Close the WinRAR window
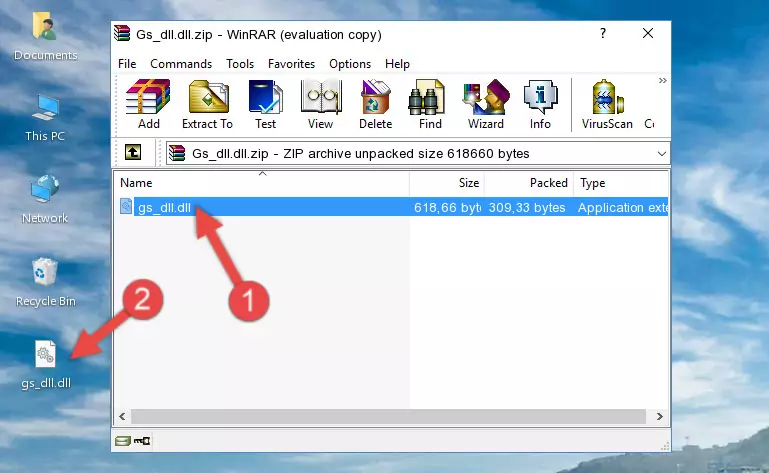Screen dimensions: 769x473 (648, 33)
